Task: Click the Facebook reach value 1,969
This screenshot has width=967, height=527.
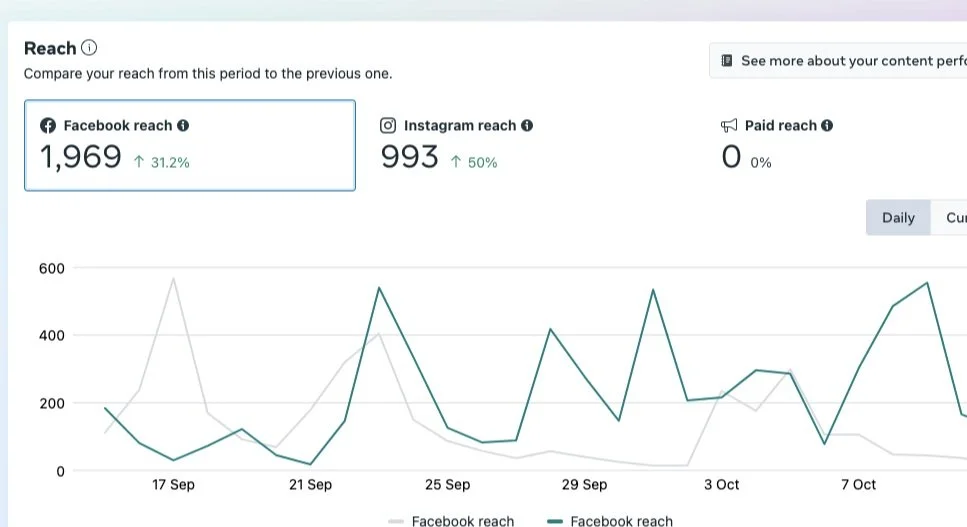Action: point(81,157)
